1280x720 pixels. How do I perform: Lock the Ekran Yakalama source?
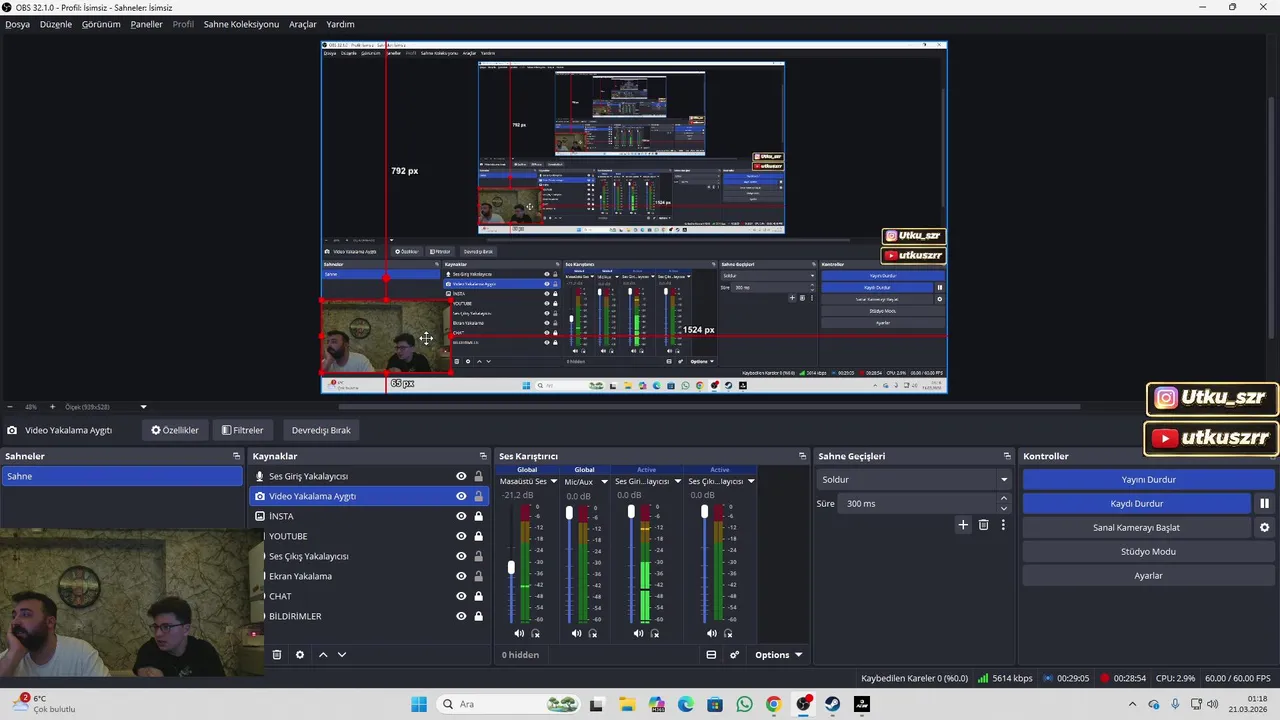tap(478, 576)
